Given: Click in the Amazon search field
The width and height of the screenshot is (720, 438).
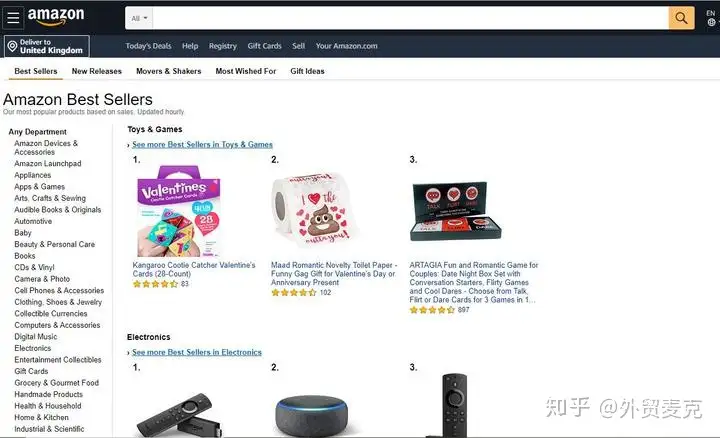Looking at the screenshot, I should click(410, 18).
